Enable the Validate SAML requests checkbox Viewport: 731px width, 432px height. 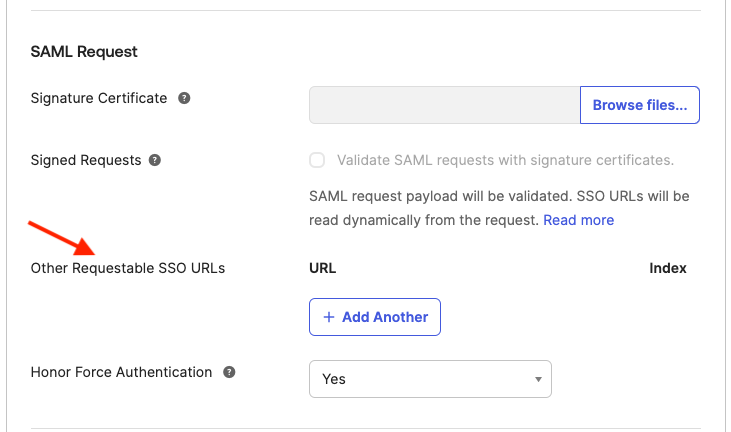pyautogui.click(x=317, y=160)
